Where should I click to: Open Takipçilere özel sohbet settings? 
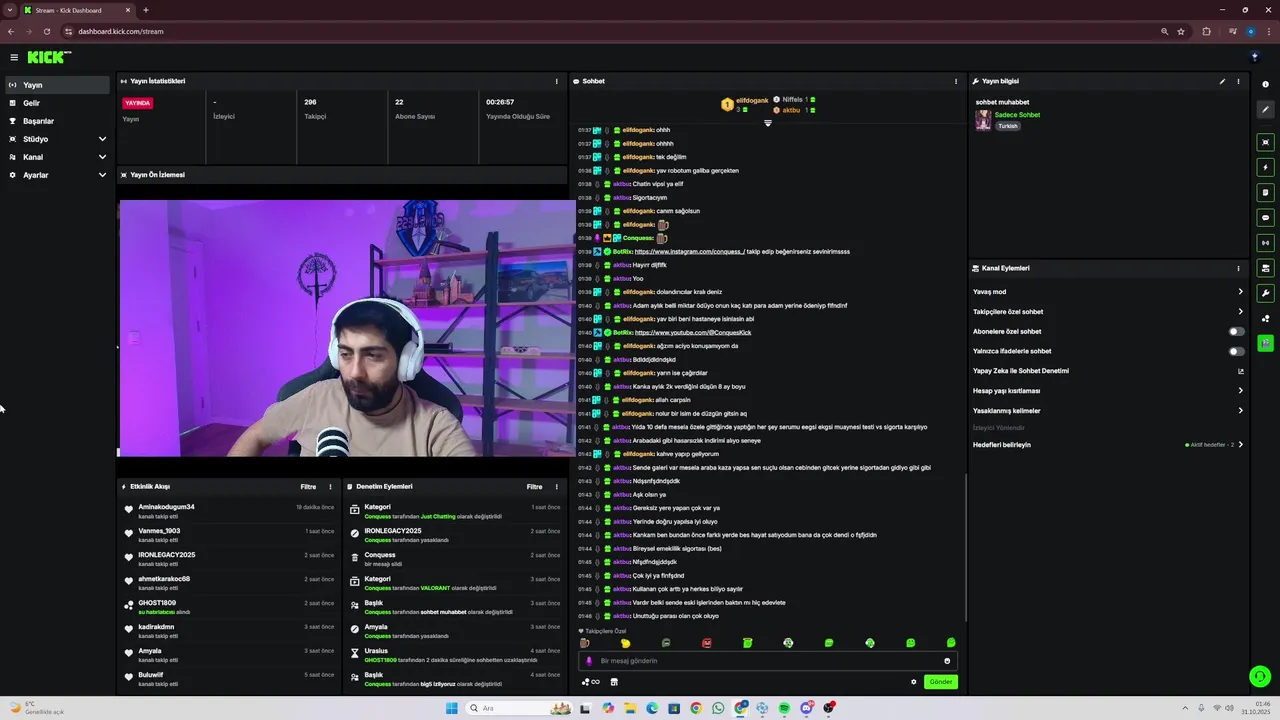[1108, 312]
